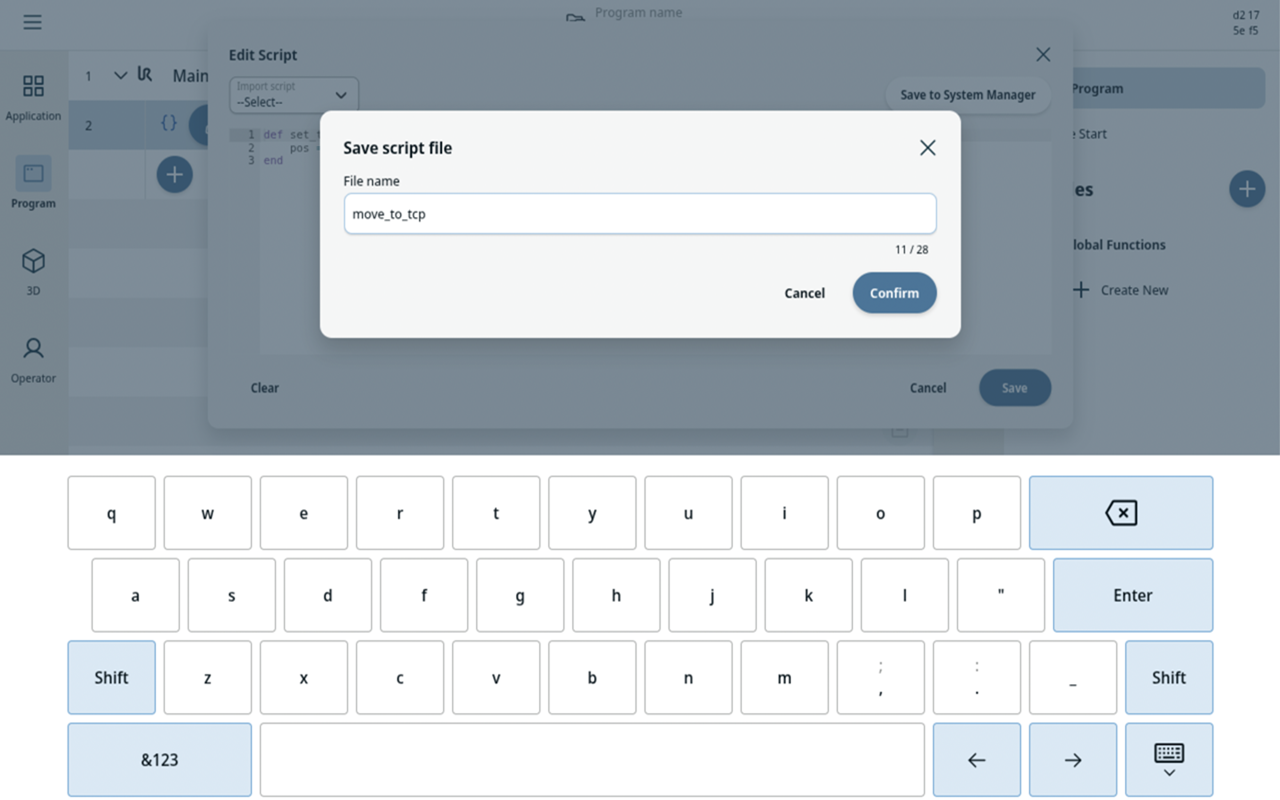Click Confirm to save script file
1280x800 pixels.
pos(894,293)
